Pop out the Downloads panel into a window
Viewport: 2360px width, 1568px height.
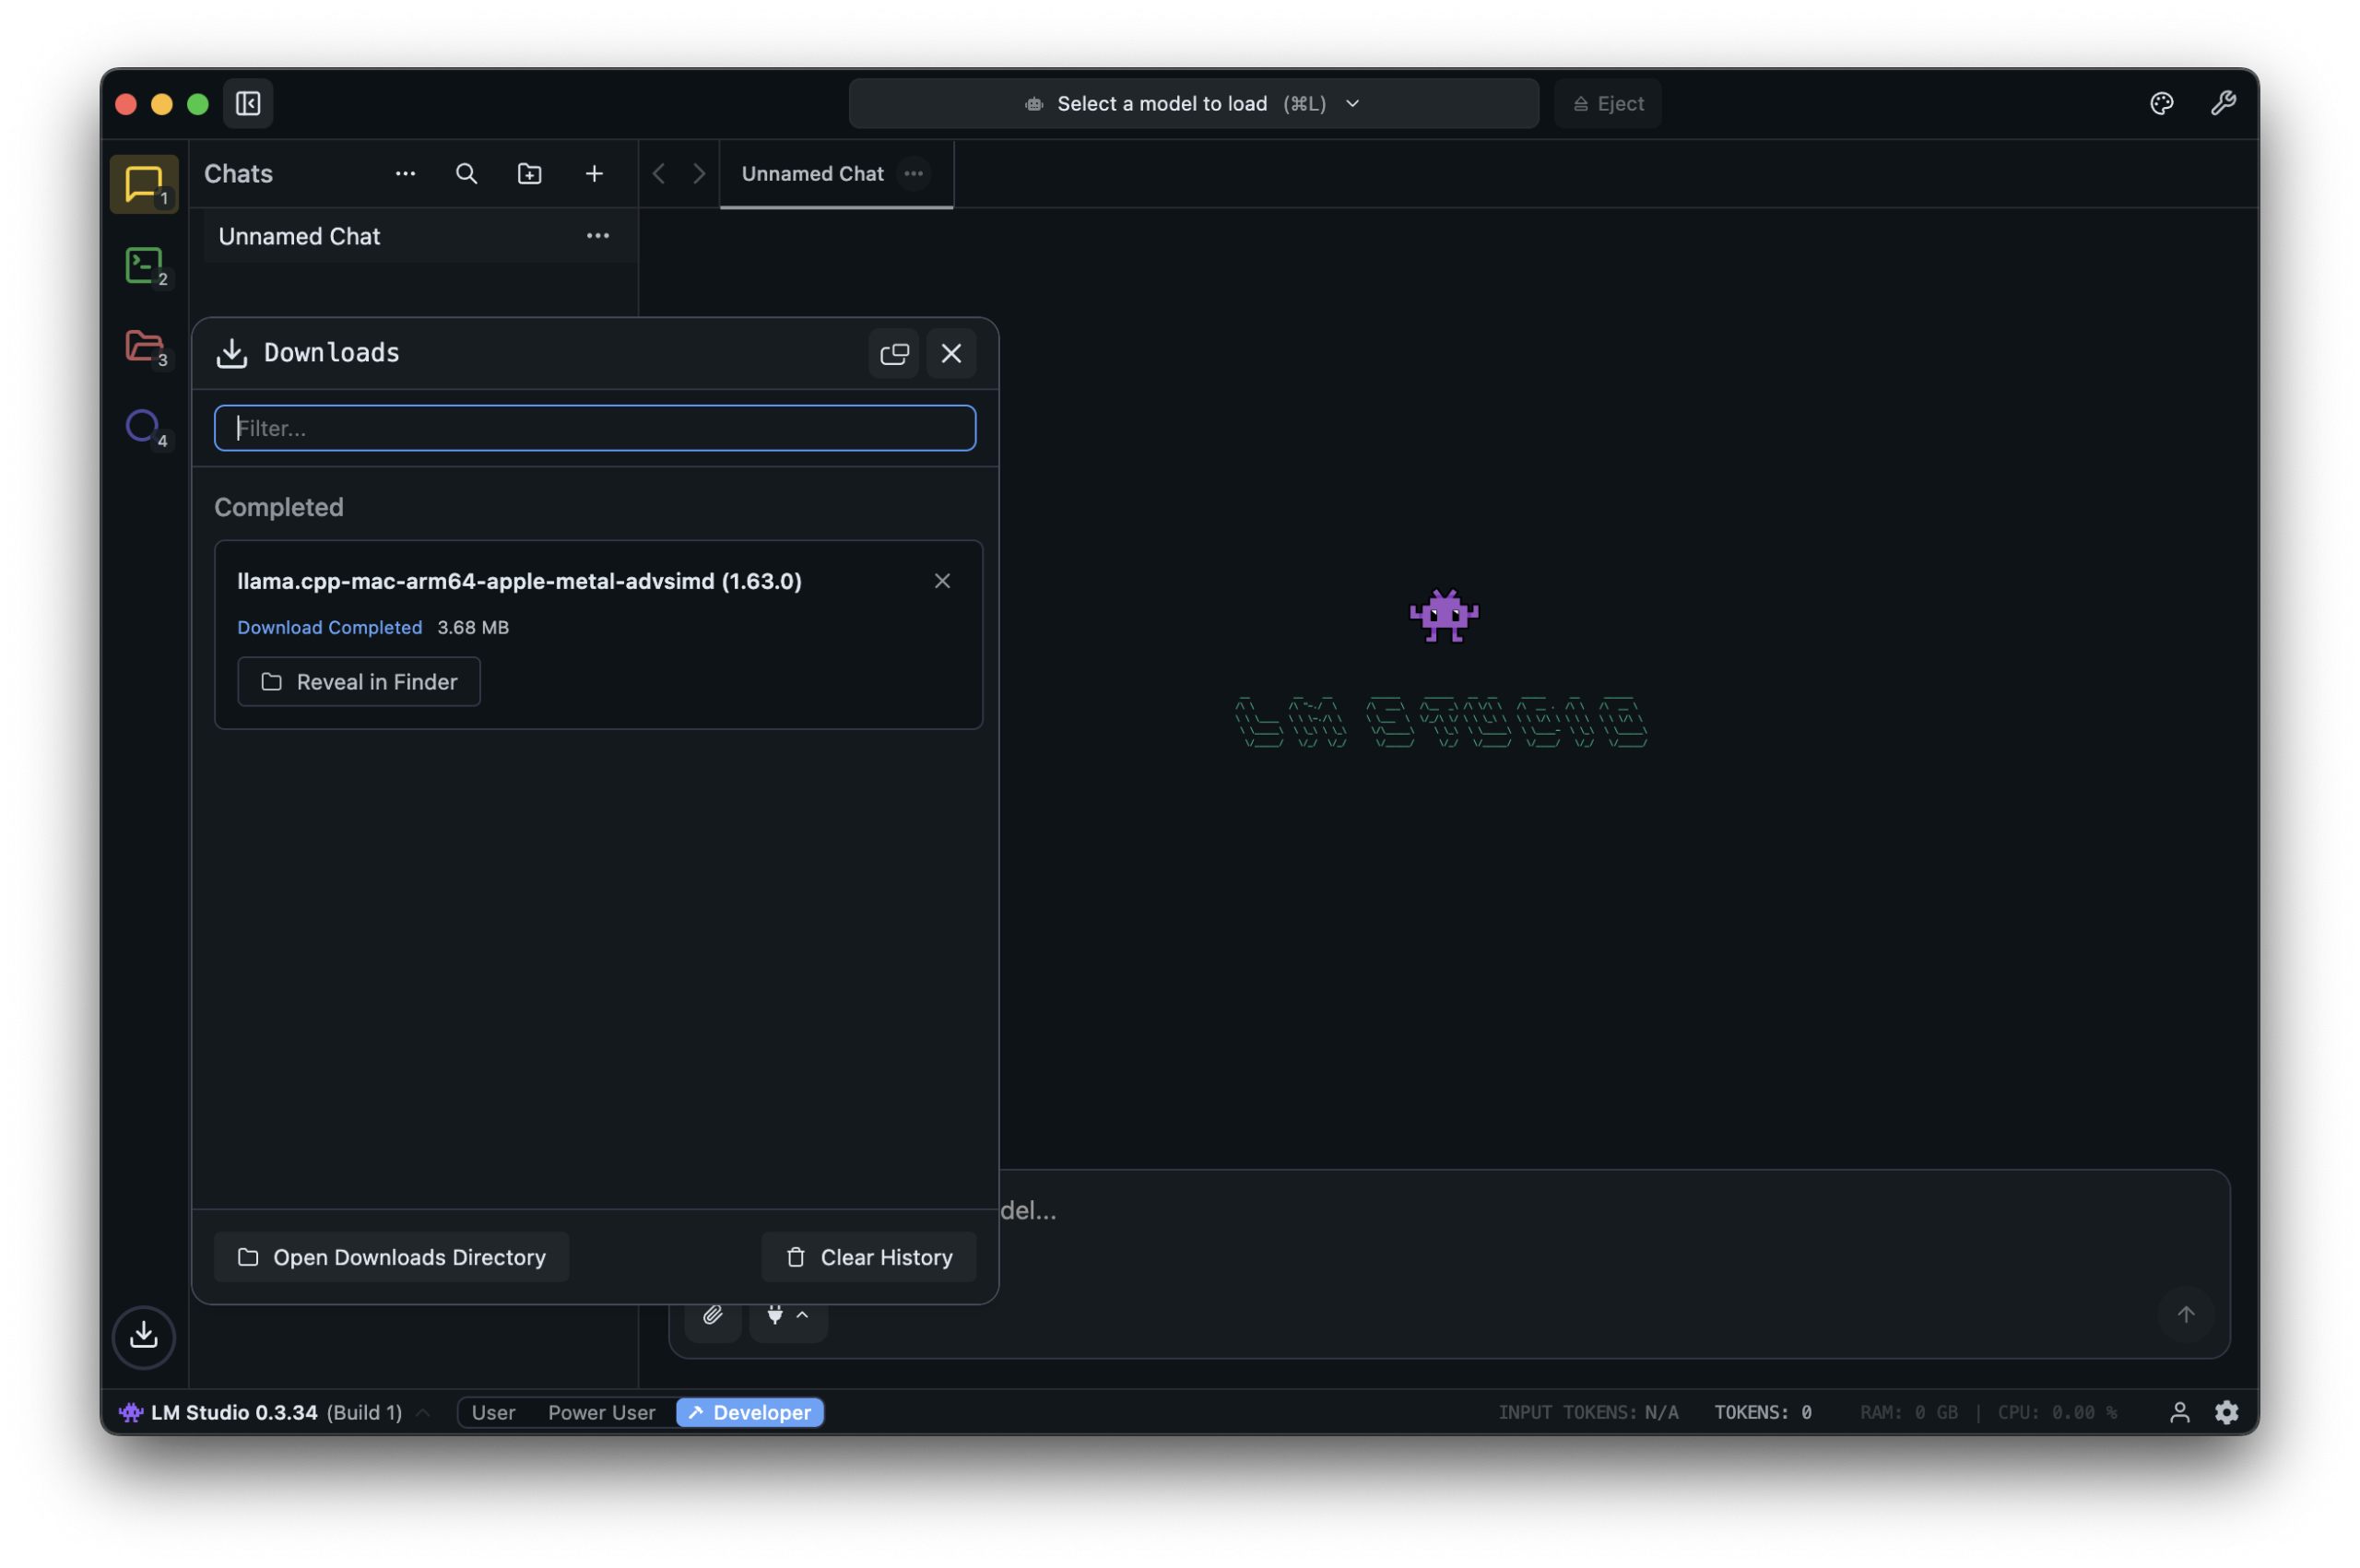[x=893, y=353]
